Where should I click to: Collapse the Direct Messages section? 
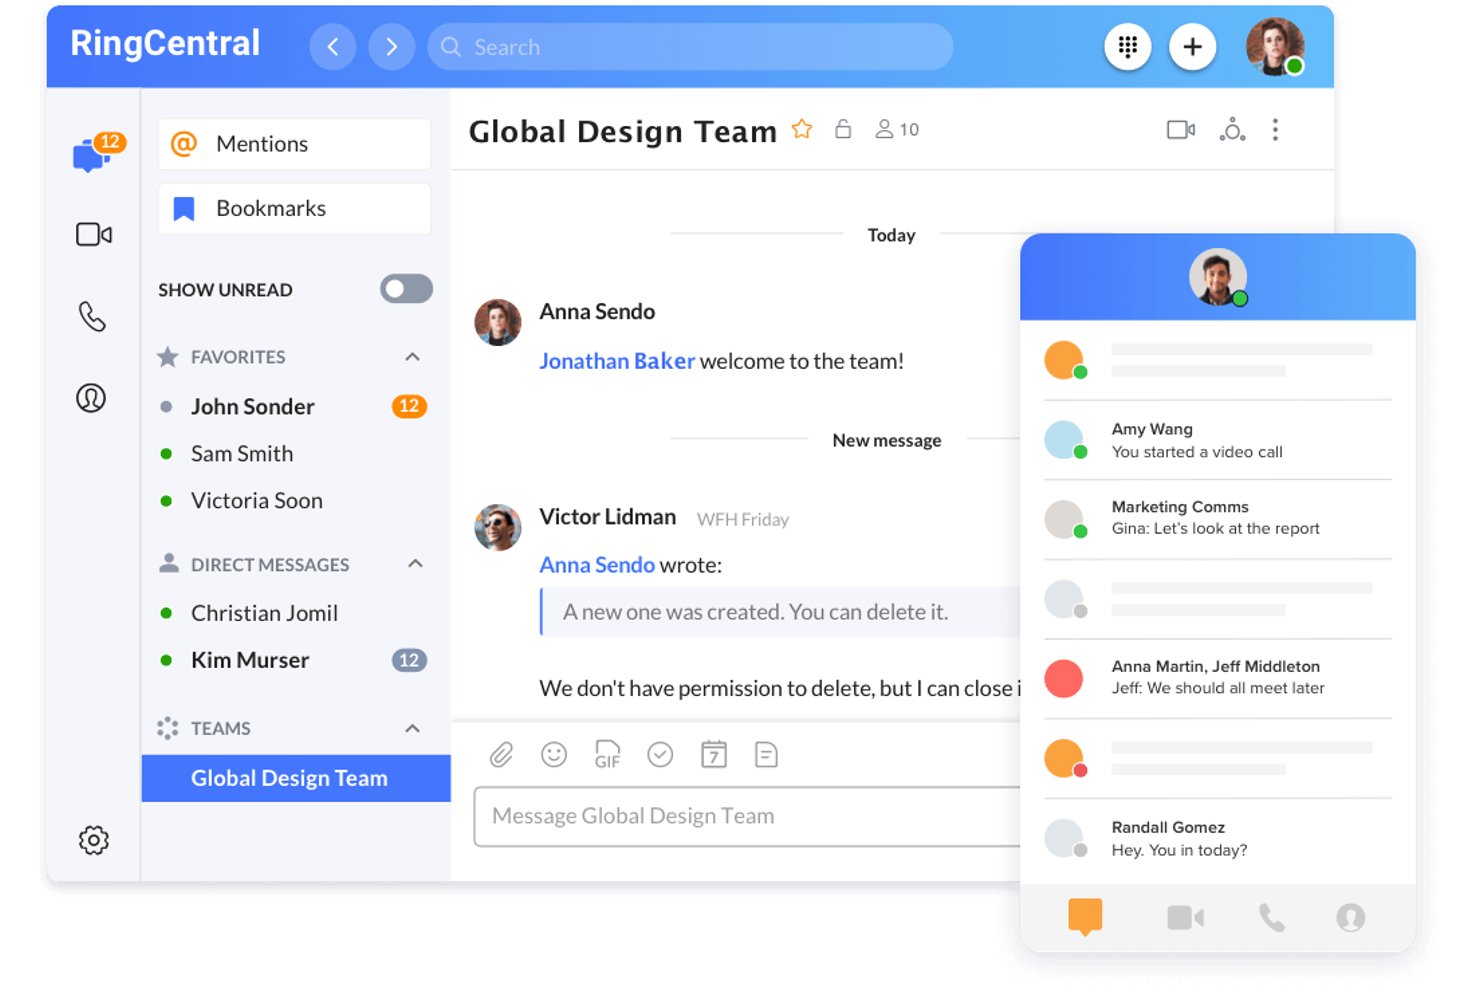pos(415,564)
